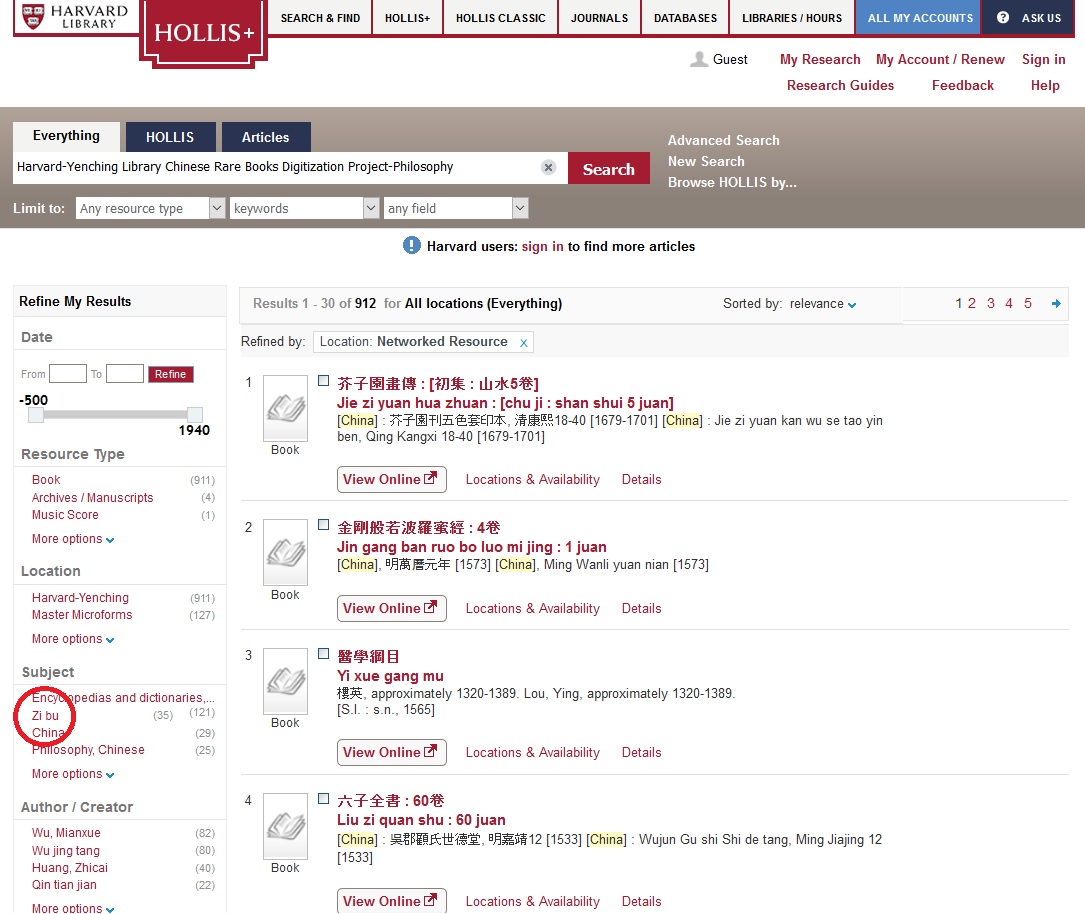Filter by subject Zi bu
This screenshot has height=914, width=1085.
coord(45,715)
